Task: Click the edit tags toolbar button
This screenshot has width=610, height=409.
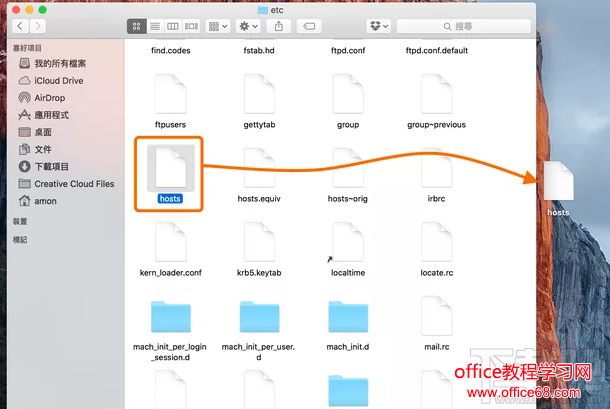Action: [x=310, y=25]
